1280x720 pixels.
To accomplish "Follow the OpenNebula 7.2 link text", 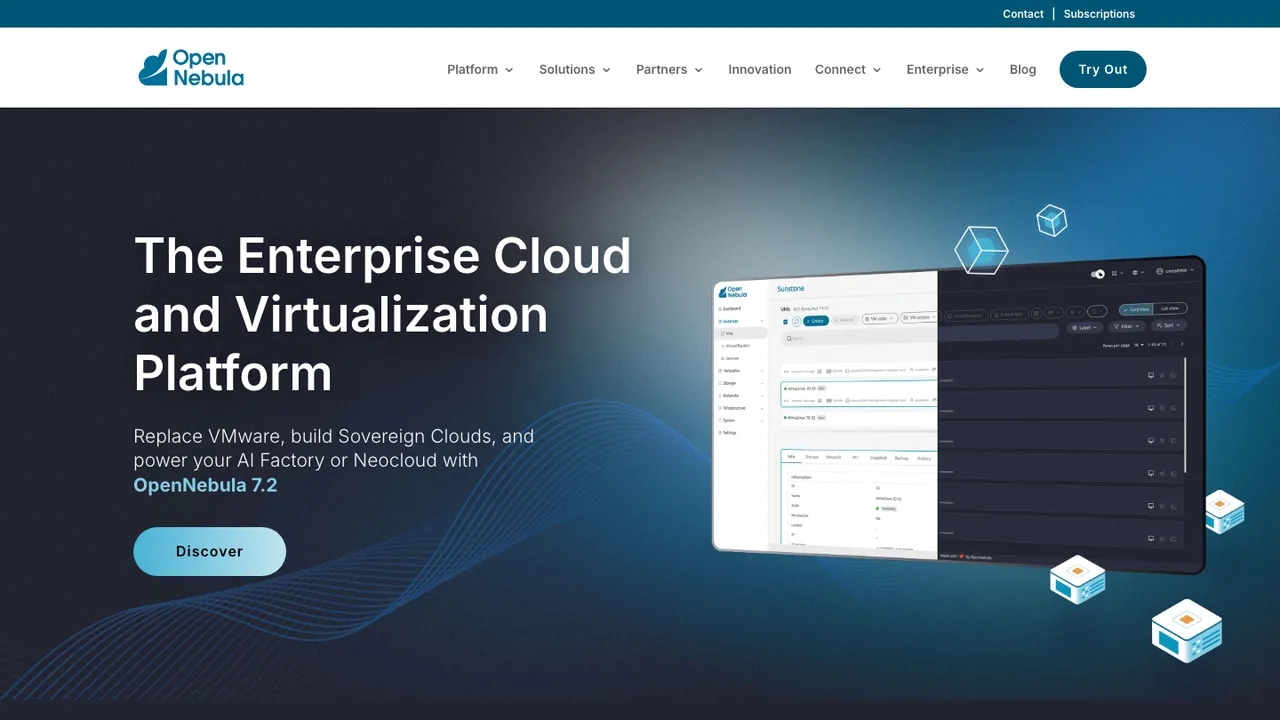I will pyautogui.click(x=206, y=485).
